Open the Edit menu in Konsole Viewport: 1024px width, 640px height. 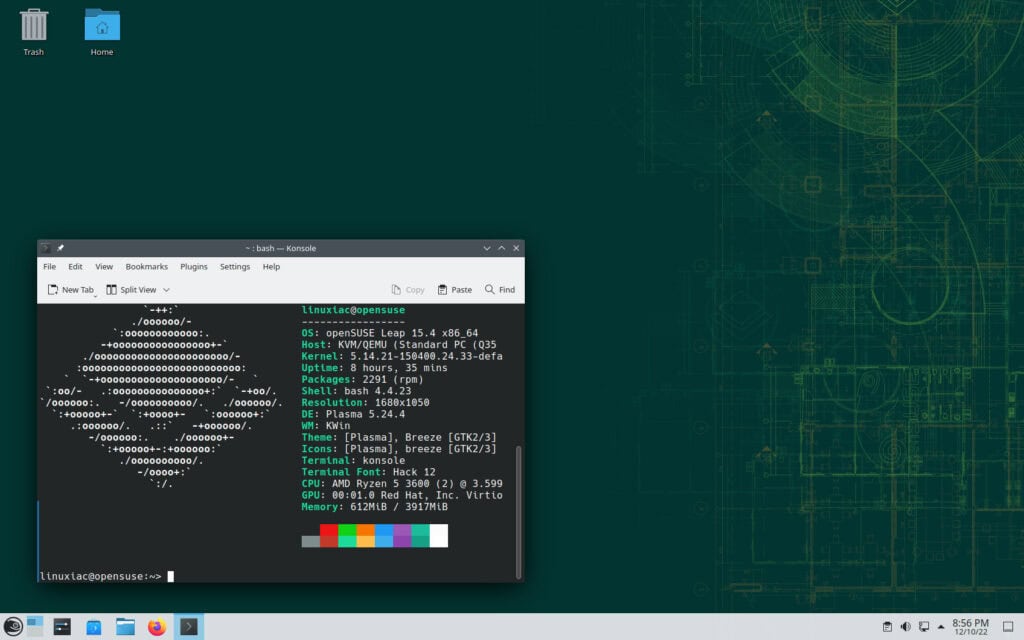point(75,266)
